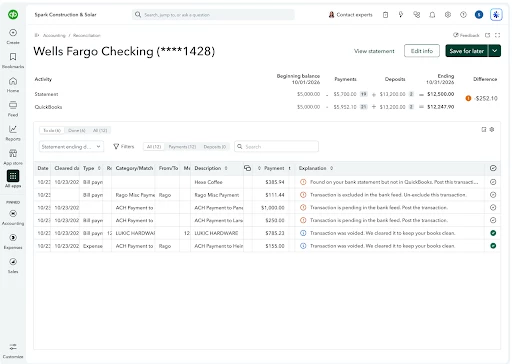512x364 pixels.
Task: Click the Feedback link
Action: tap(466, 35)
